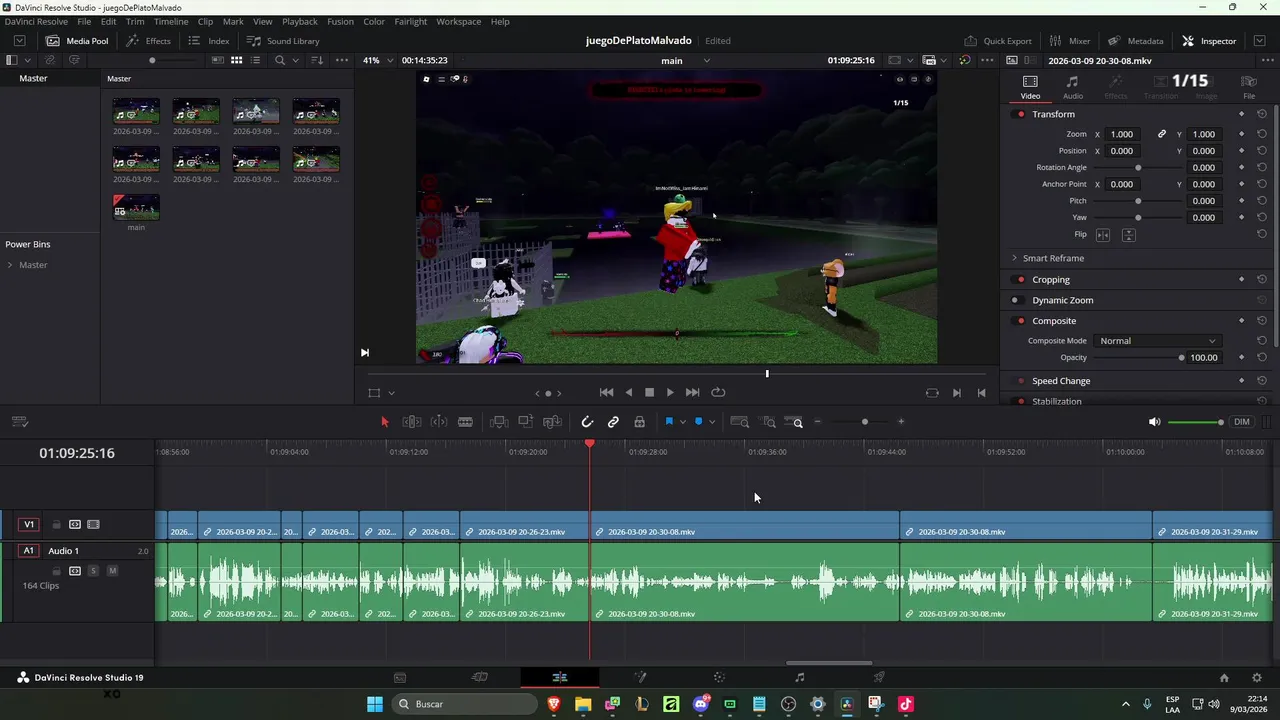This screenshot has height=720, width=1280.
Task: Reset the Transform section
Action: tap(1262, 114)
